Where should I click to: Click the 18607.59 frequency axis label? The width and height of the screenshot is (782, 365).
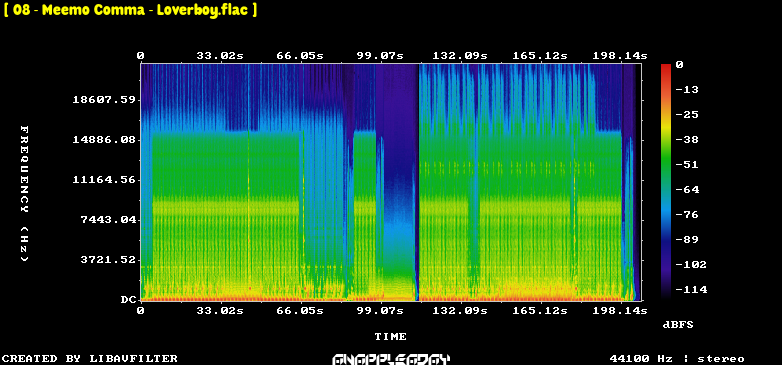[104, 100]
